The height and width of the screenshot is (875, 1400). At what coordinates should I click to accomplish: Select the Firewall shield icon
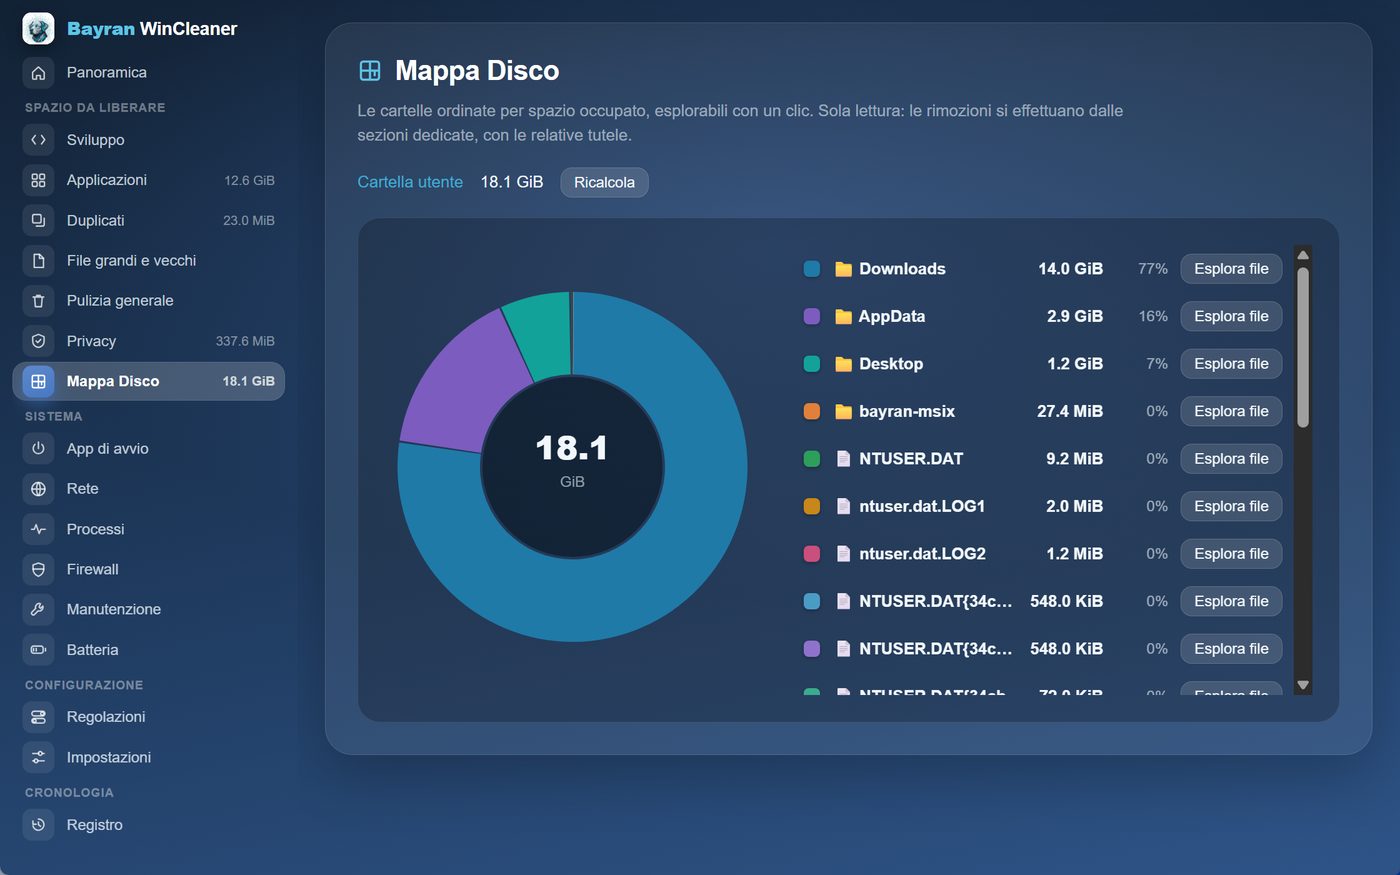[38, 569]
